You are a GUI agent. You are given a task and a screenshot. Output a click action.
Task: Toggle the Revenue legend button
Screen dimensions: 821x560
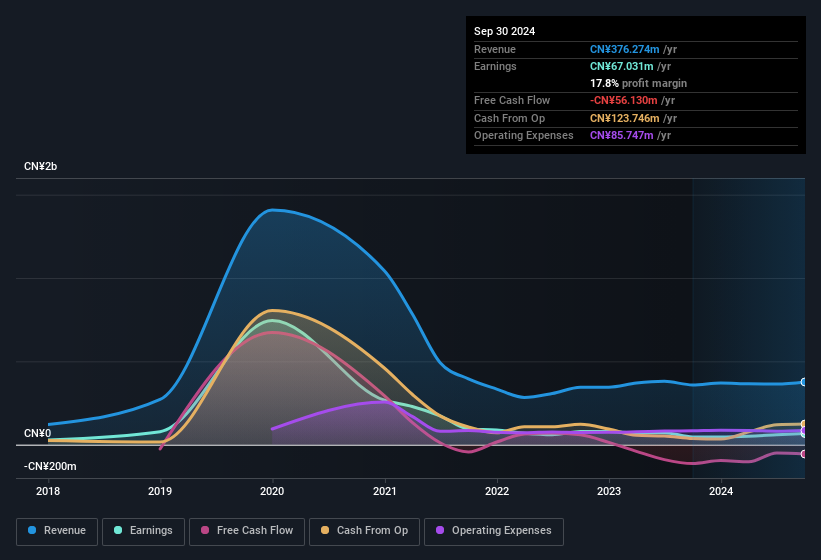pyautogui.click(x=57, y=531)
